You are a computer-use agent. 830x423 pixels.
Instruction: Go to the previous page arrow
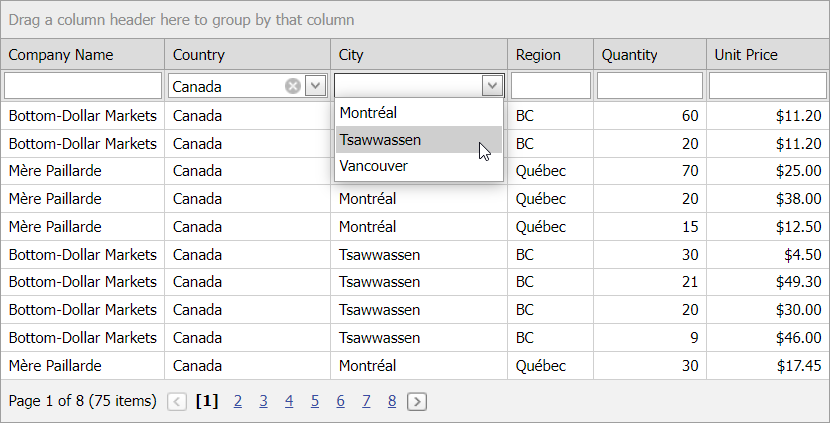pyautogui.click(x=177, y=402)
